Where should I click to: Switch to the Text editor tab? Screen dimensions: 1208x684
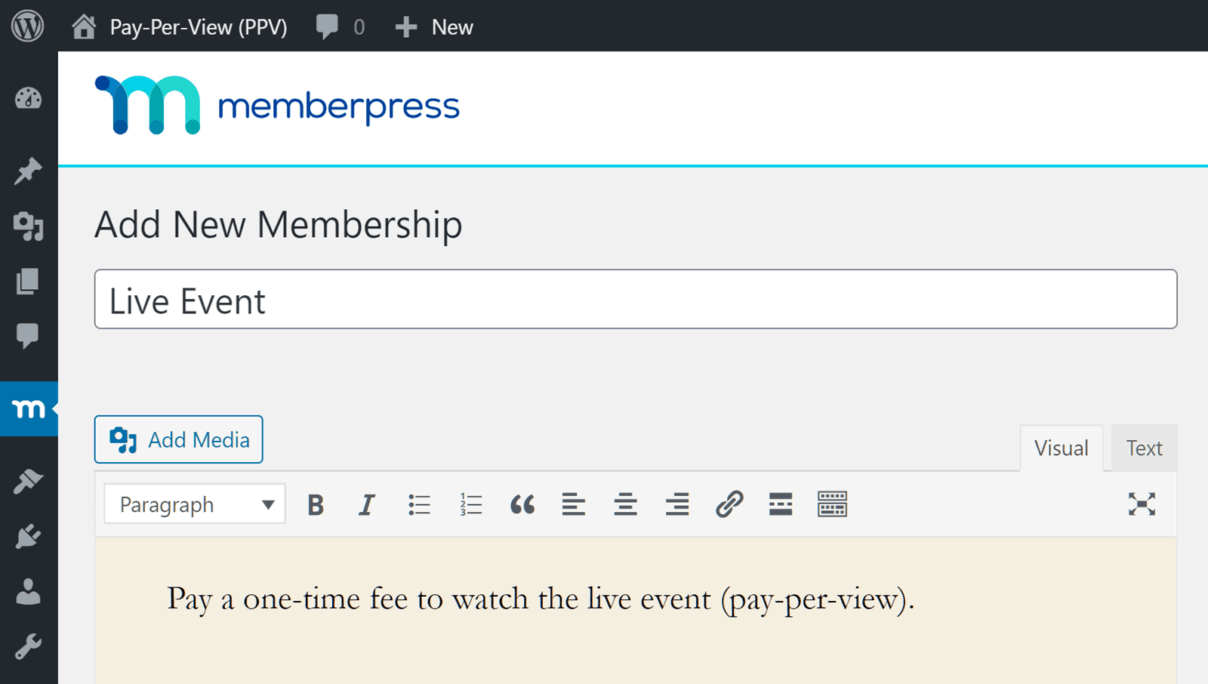tap(1144, 447)
